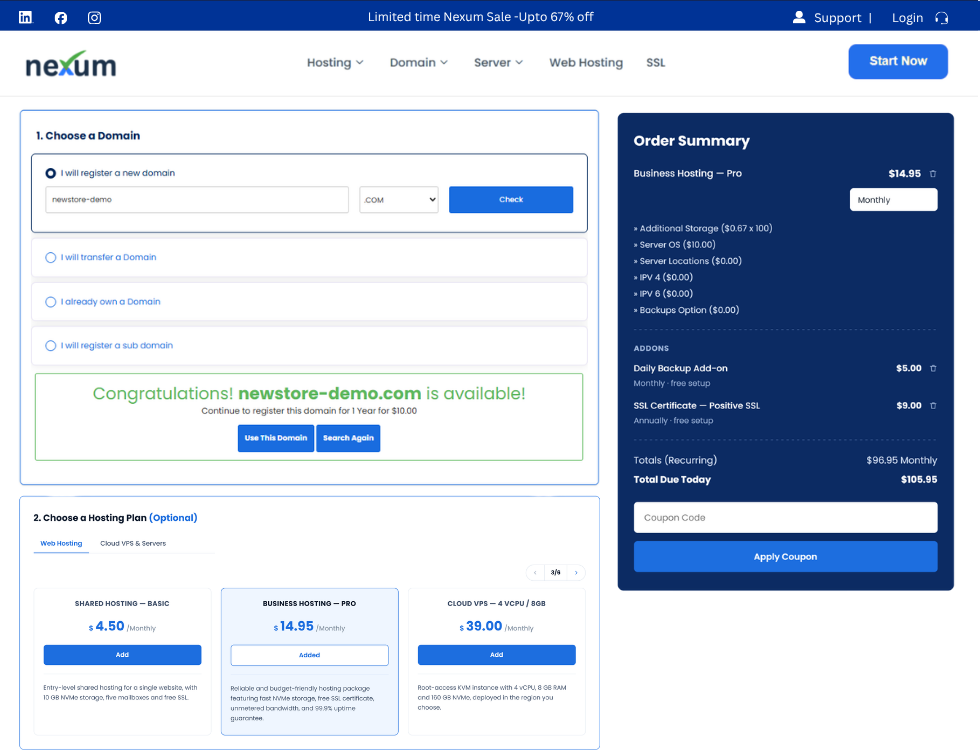Click the 'Additional Storage ($0.67 x 100)' line
The width and height of the screenshot is (980, 750).
[703, 228]
